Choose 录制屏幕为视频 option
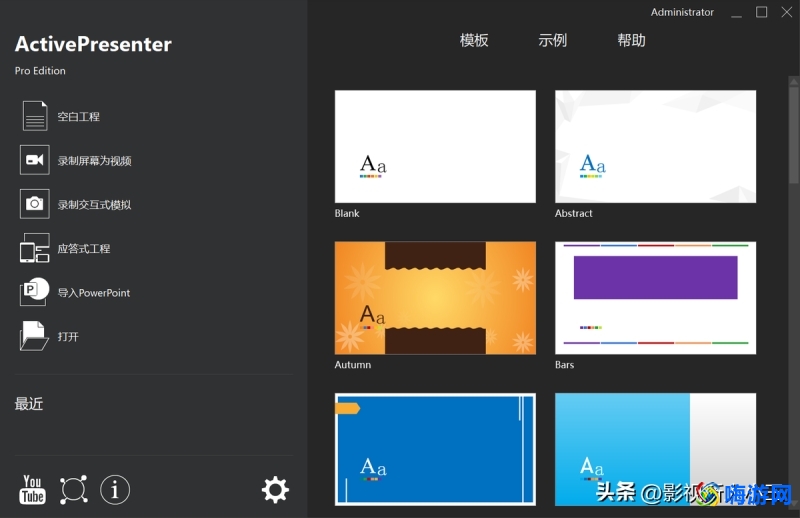This screenshot has height=518, width=800. 94,161
